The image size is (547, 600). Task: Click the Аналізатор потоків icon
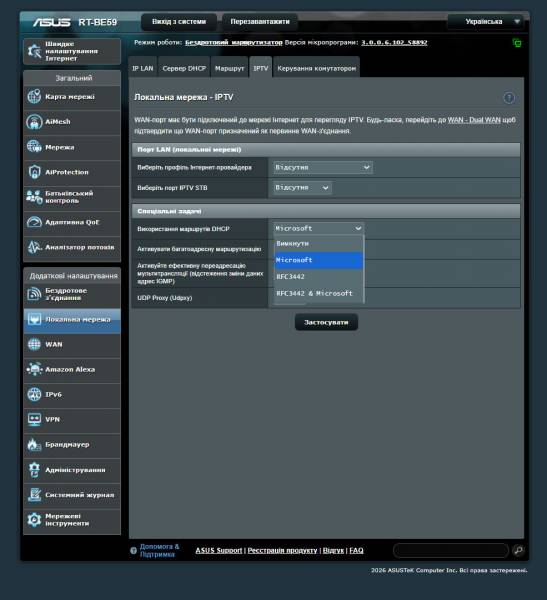click(x=34, y=247)
